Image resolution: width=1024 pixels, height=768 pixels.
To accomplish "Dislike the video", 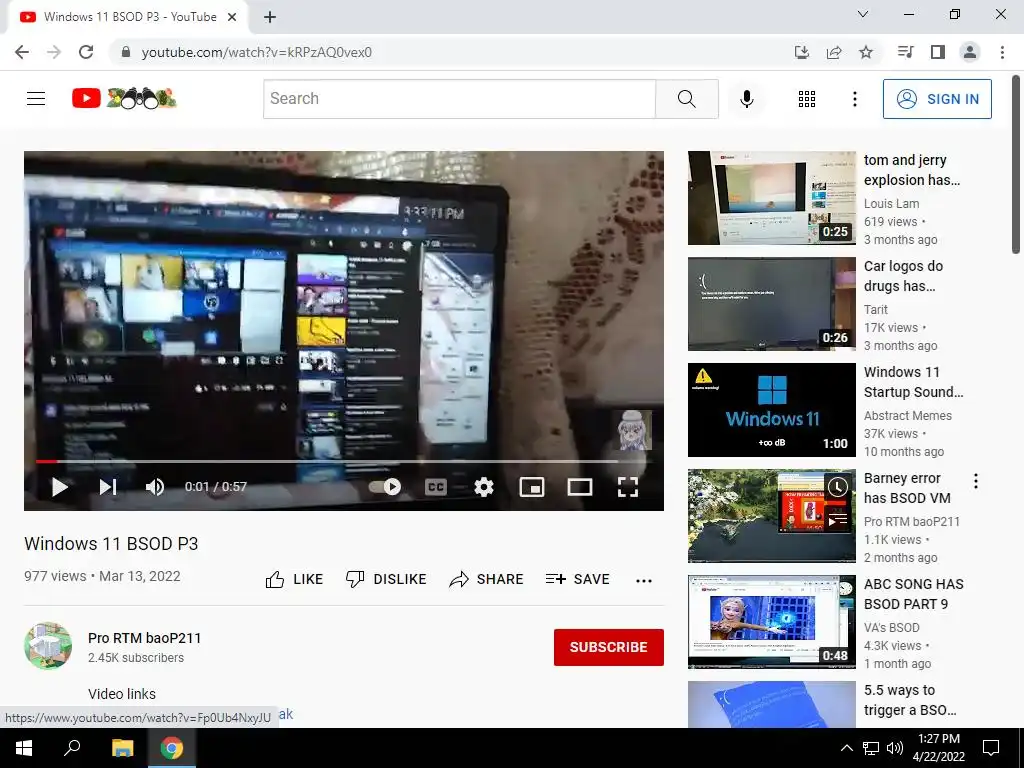I will tap(386, 579).
